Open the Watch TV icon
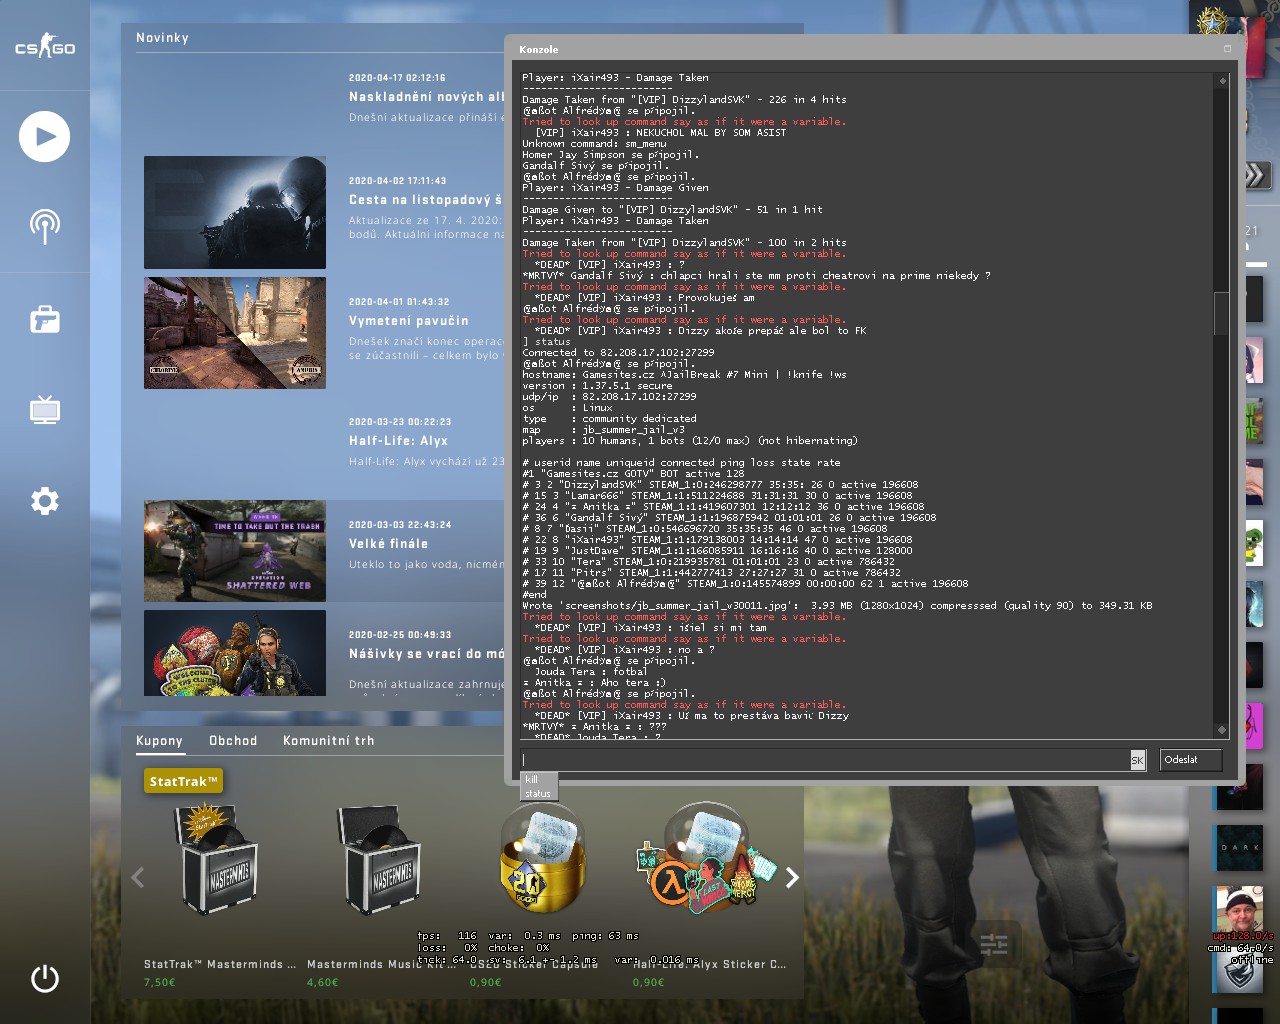This screenshot has width=1280, height=1024. [x=44, y=410]
